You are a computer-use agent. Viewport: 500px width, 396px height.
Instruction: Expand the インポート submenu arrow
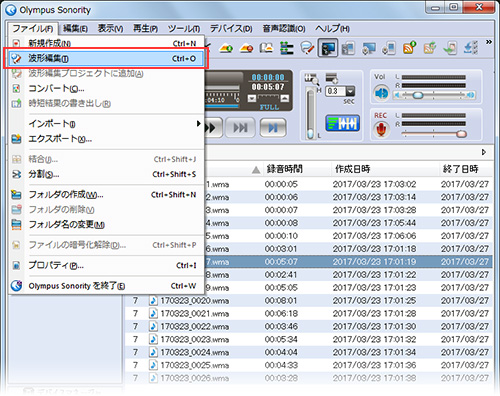pyautogui.click(x=199, y=124)
